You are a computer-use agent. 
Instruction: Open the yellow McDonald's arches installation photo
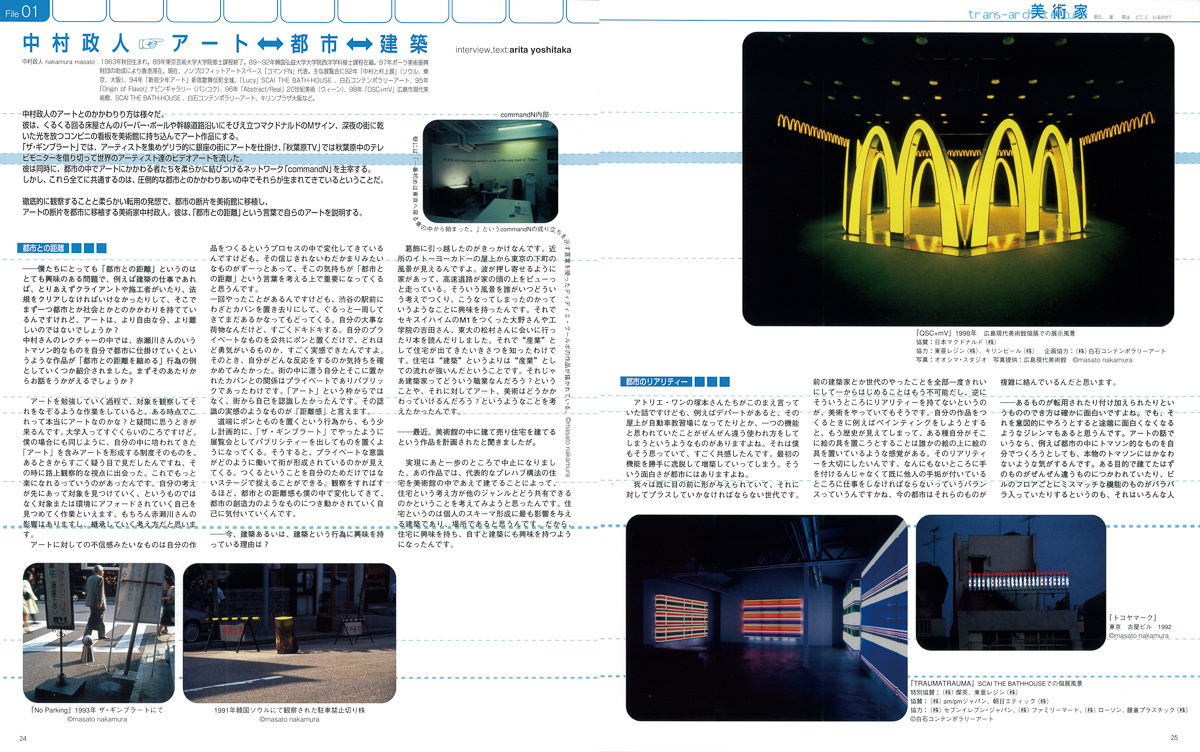(958, 178)
